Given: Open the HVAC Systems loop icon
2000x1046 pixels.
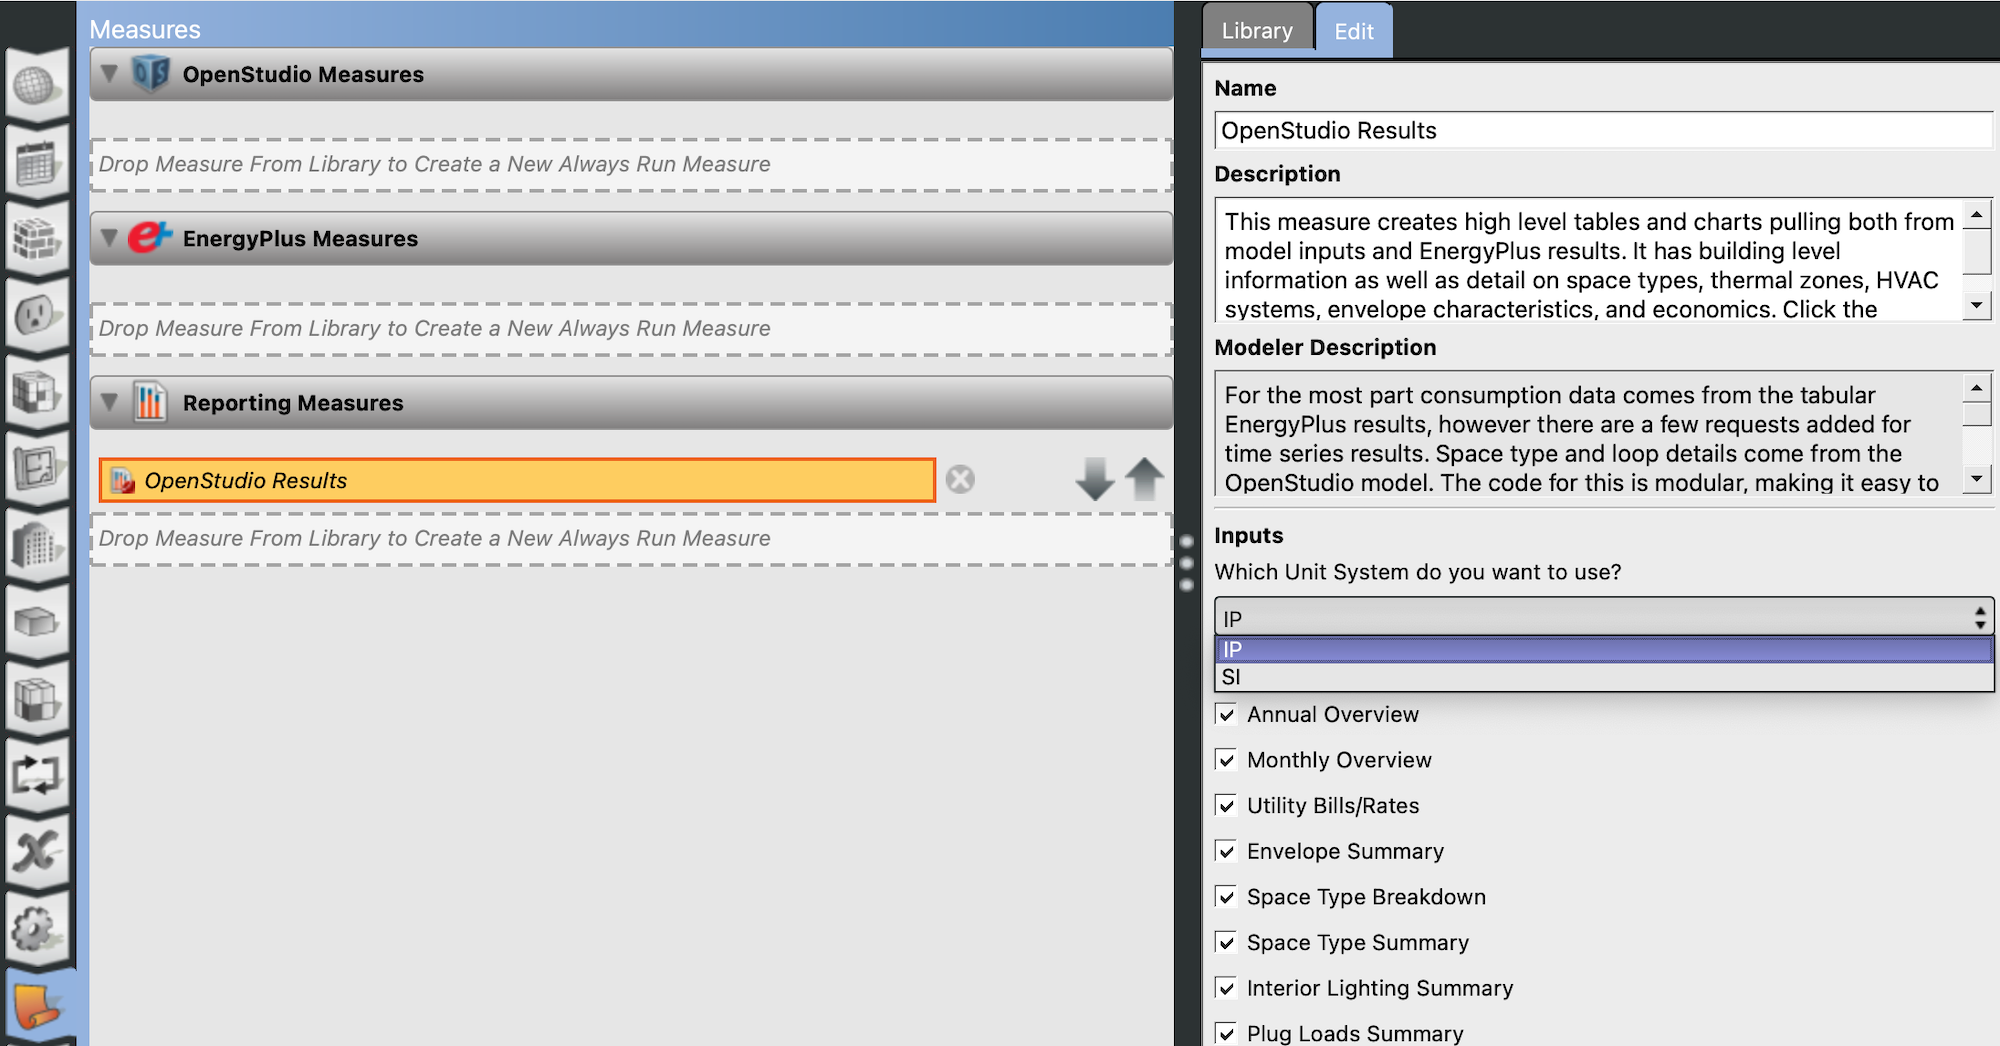Looking at the screenshot, I should [x=35, y=775].
